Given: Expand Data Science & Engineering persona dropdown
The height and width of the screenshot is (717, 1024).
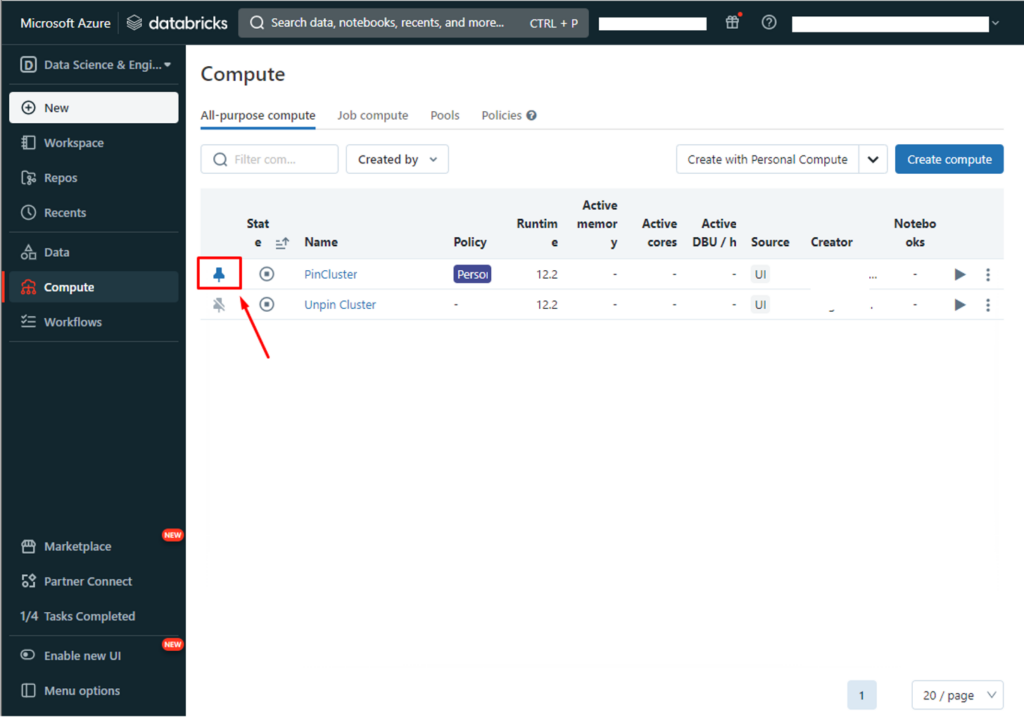Looking at the screenshot, I should [x=95, y=65].
